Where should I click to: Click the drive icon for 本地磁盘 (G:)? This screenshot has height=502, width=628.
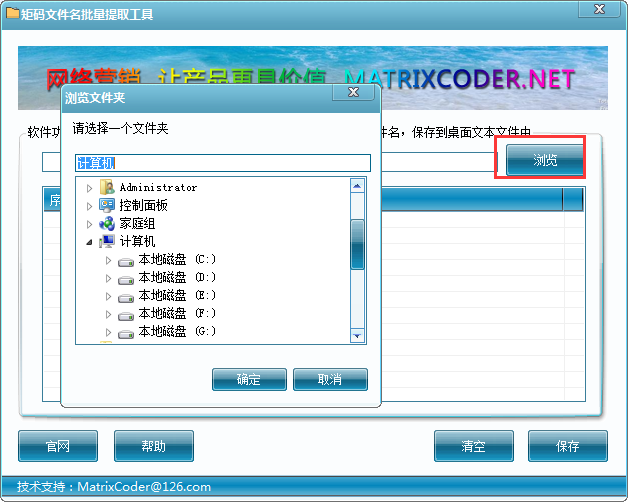click(126, 333)
